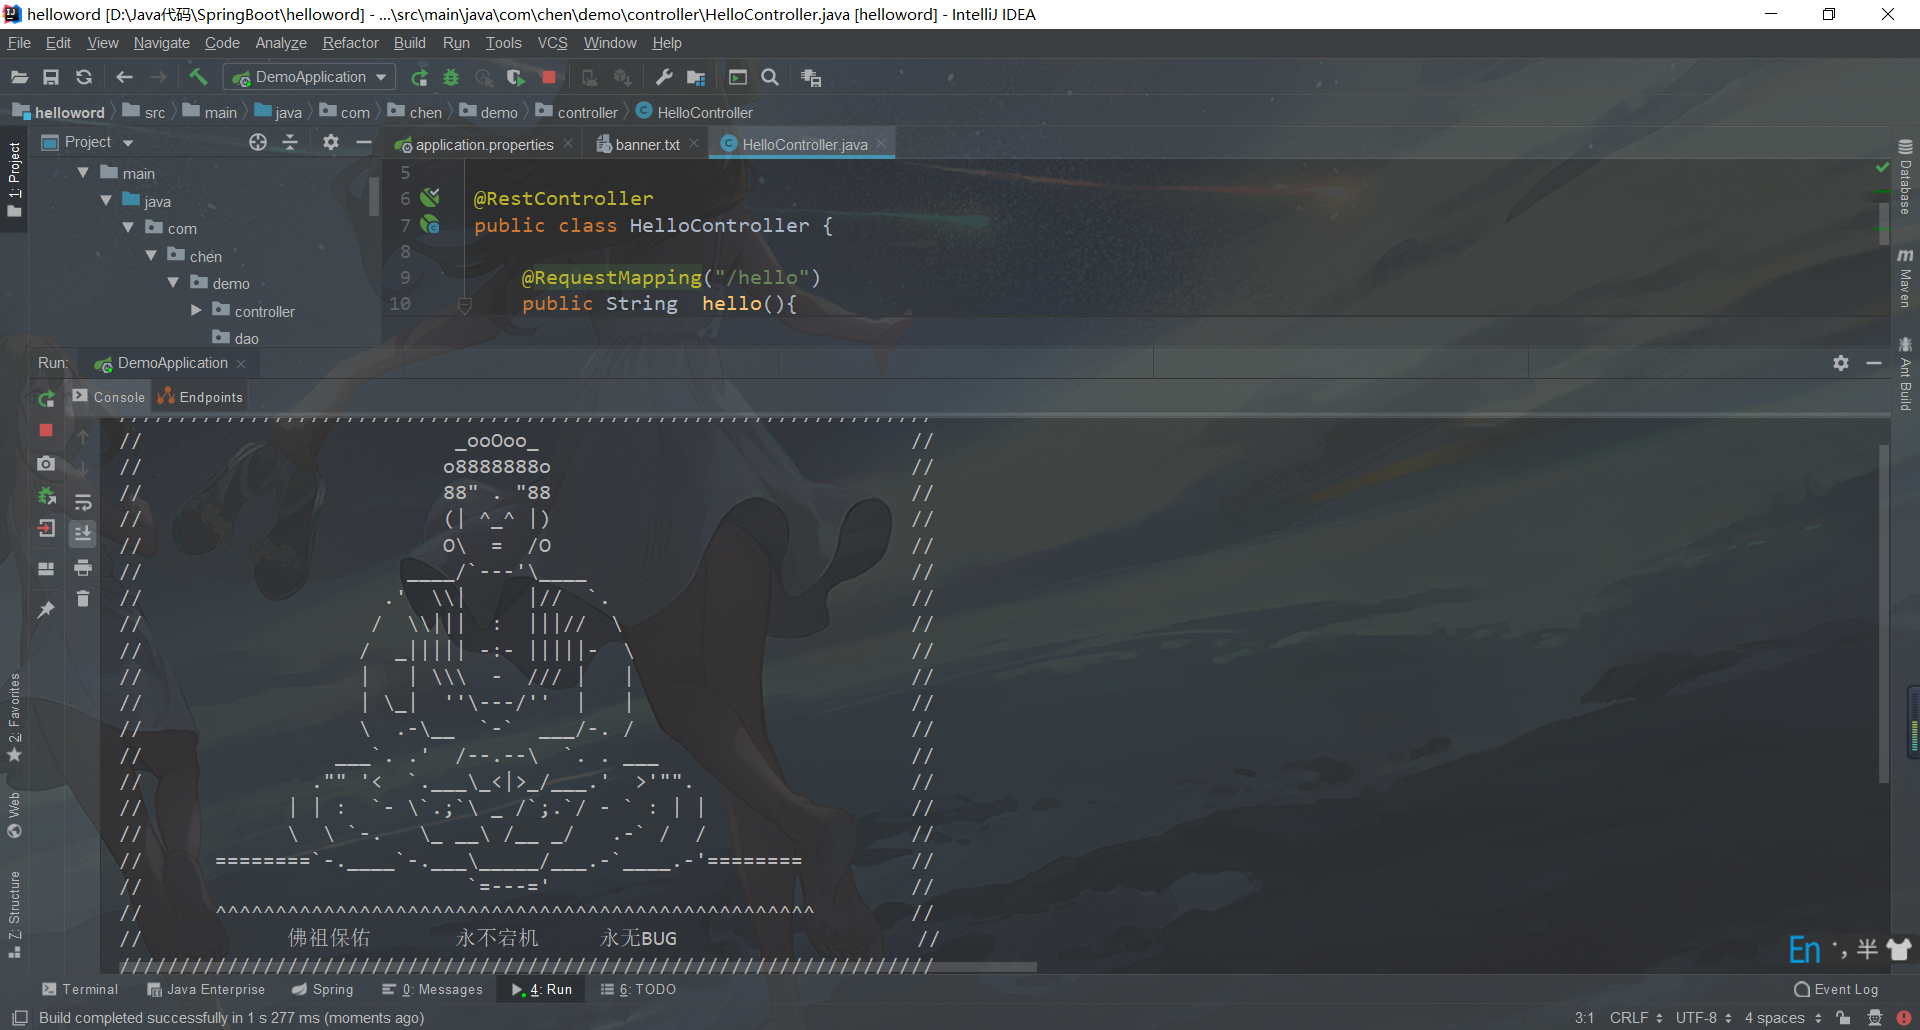Click the helloword breadcrumb

59,112
